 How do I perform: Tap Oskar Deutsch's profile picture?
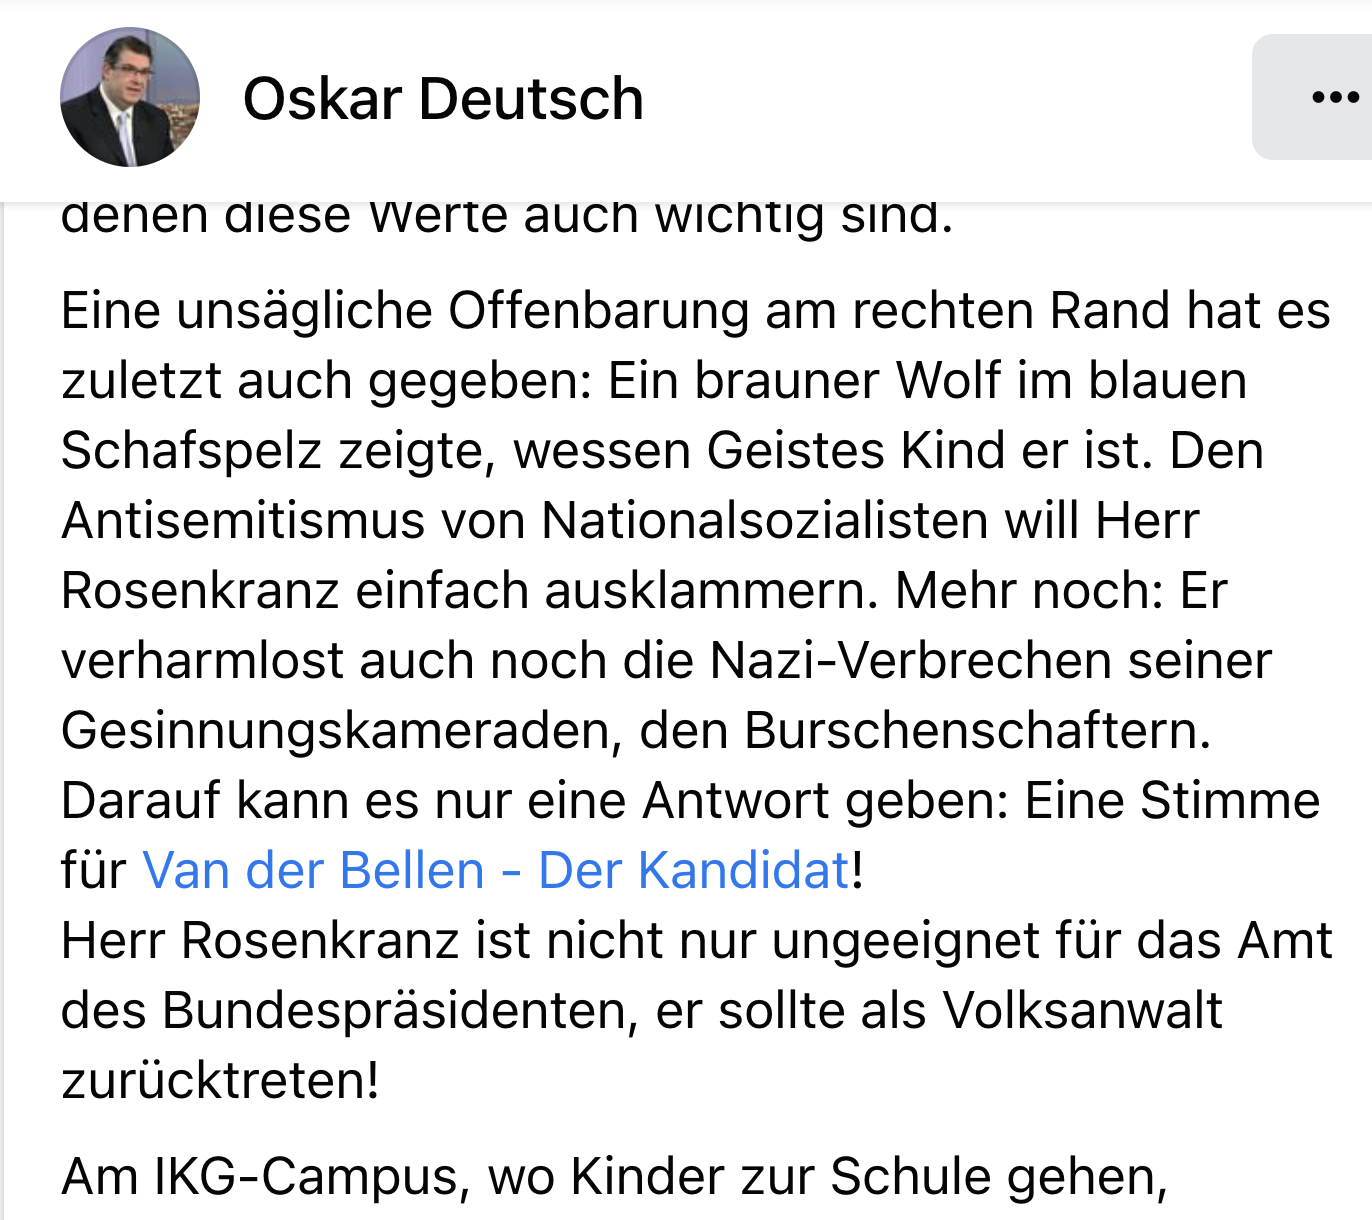[130, 97]
